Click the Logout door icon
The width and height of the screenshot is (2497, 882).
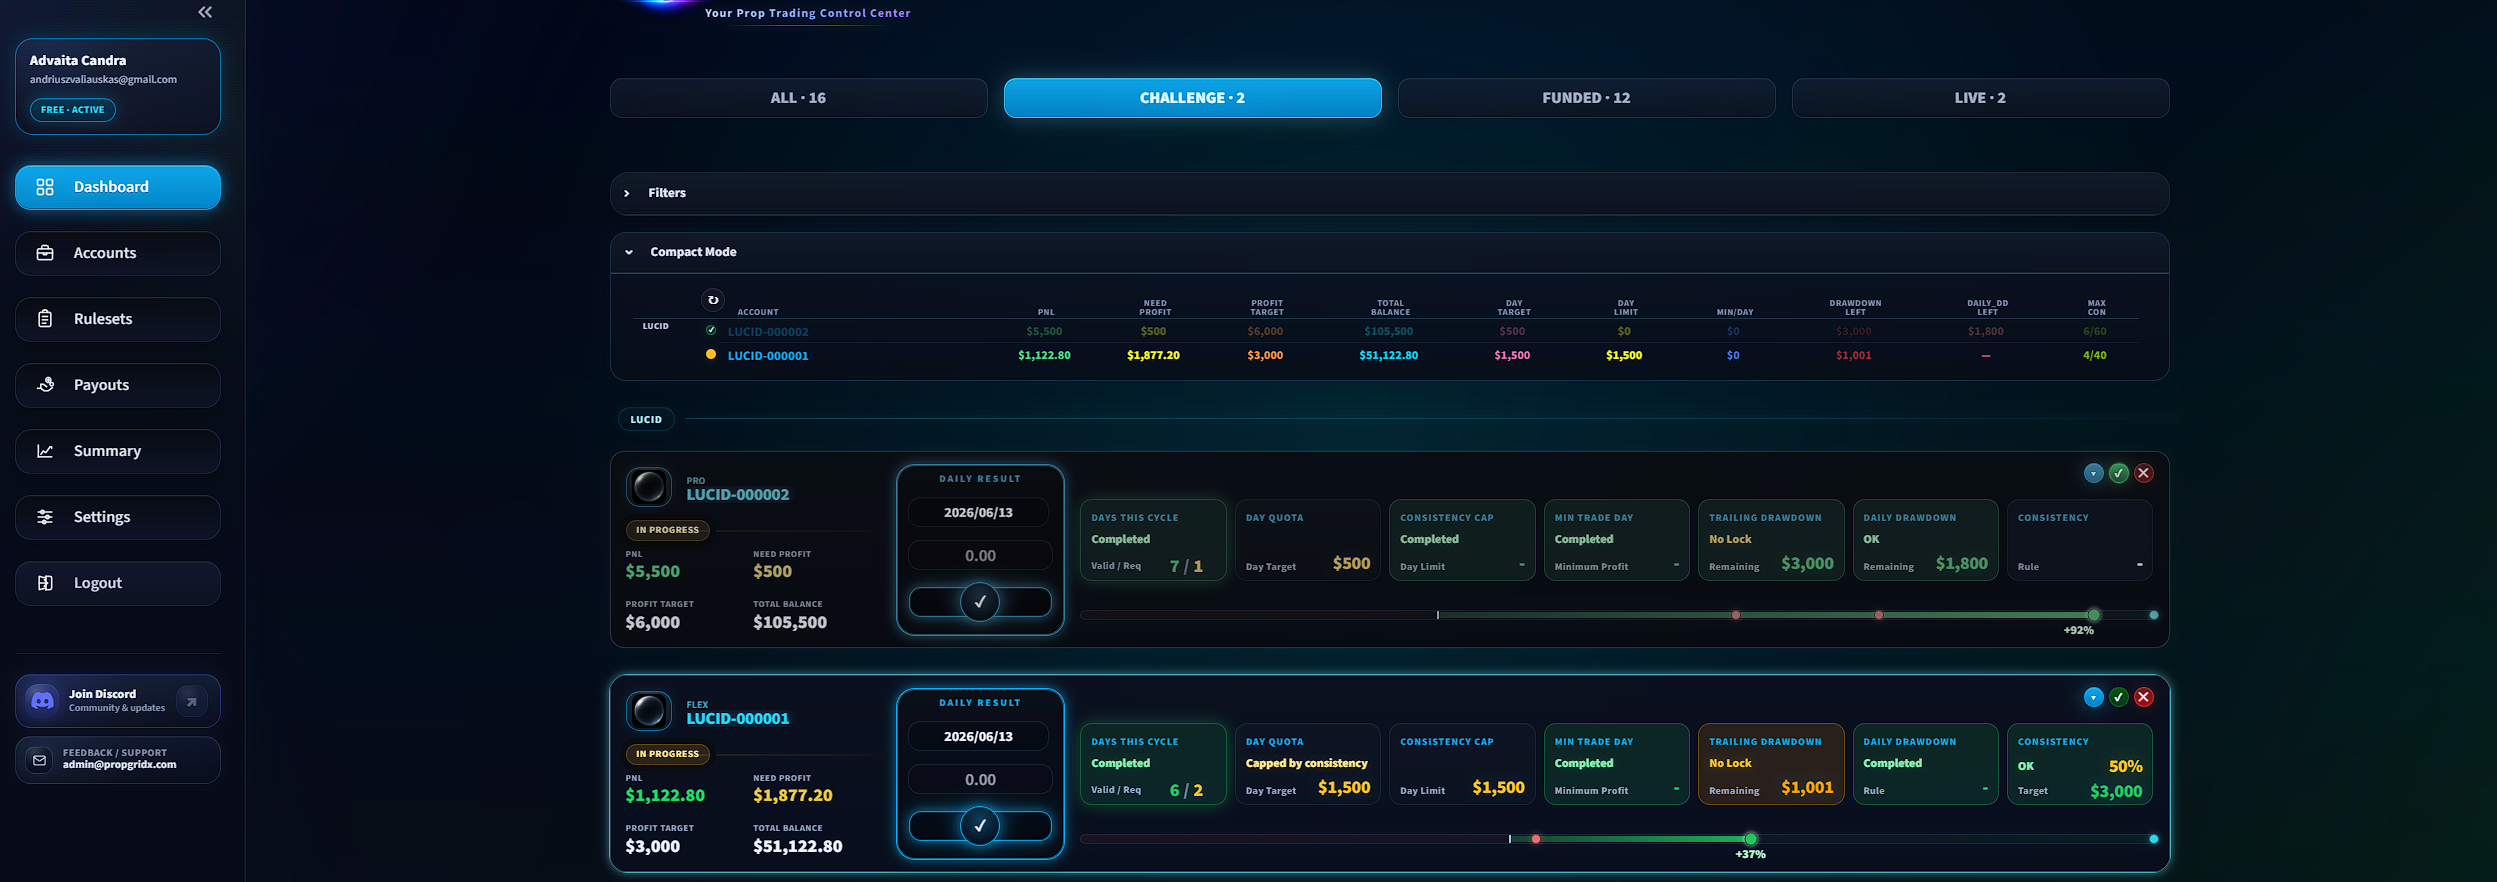coord(45,583)
